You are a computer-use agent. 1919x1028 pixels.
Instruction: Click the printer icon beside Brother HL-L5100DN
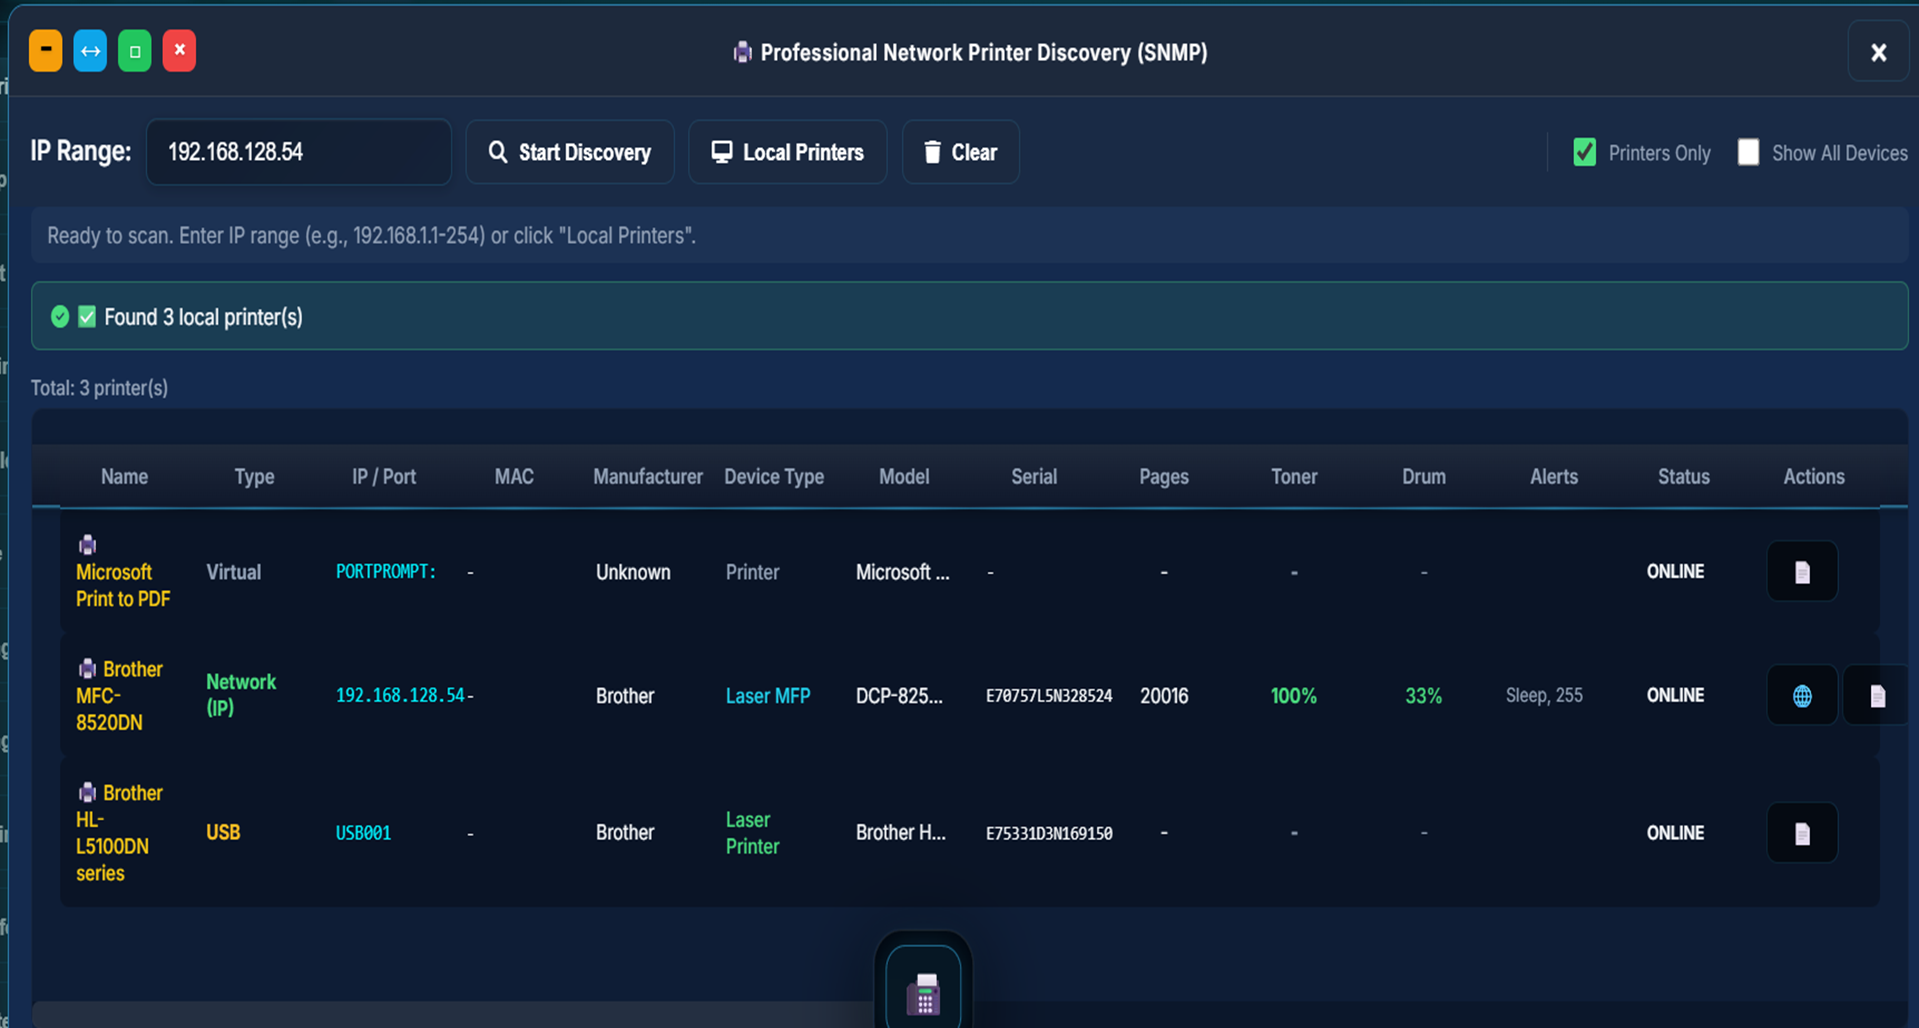(88, 792)
